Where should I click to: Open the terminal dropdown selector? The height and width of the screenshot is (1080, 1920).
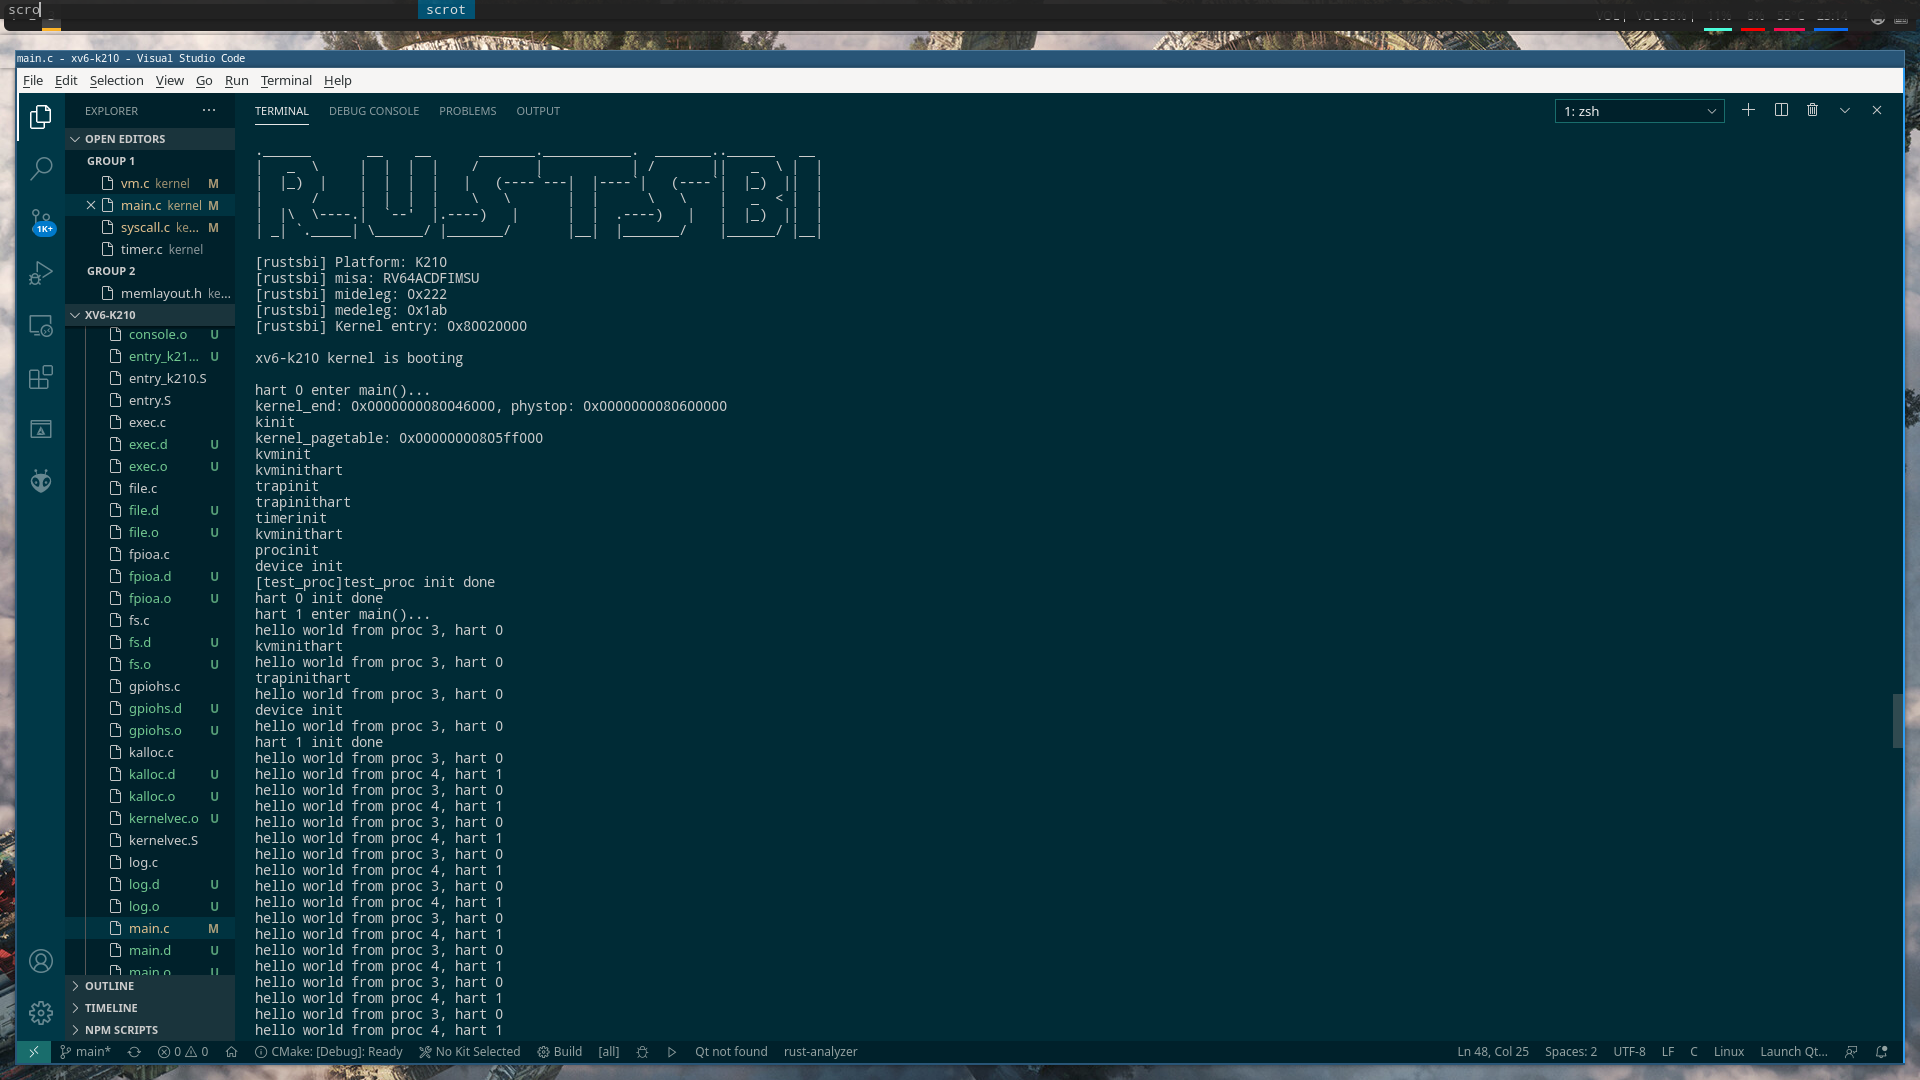click(1712, 109)
